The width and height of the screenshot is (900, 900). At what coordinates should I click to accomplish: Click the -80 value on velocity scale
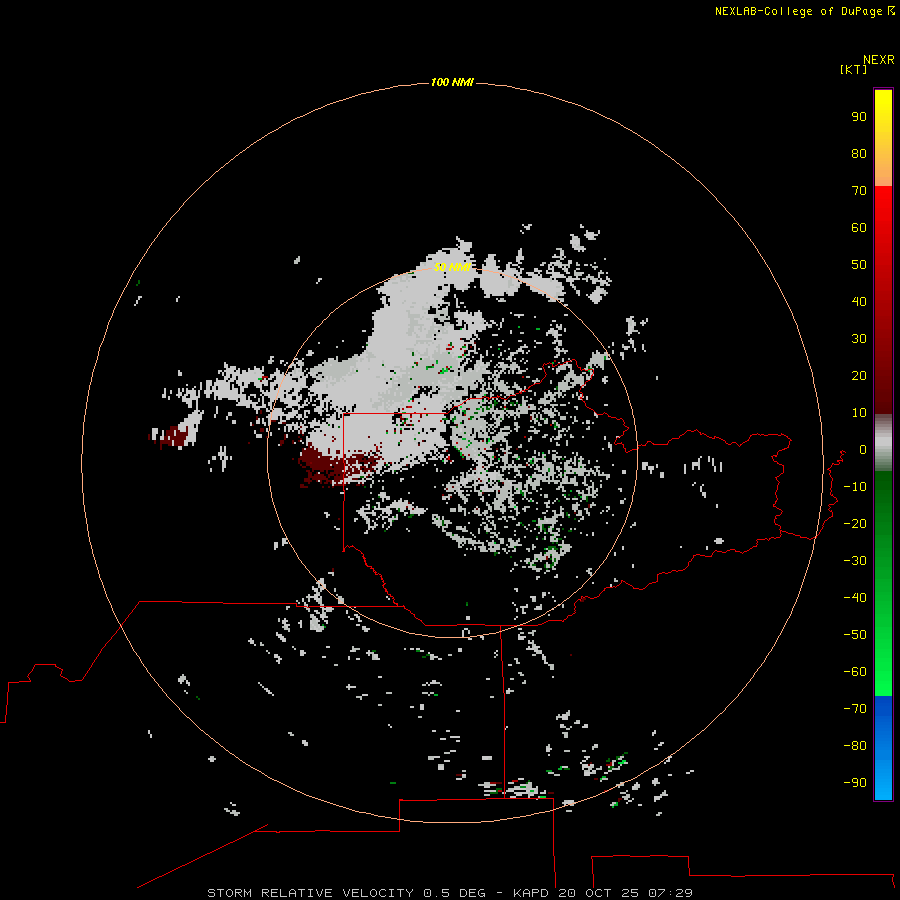tap(855, 746)
